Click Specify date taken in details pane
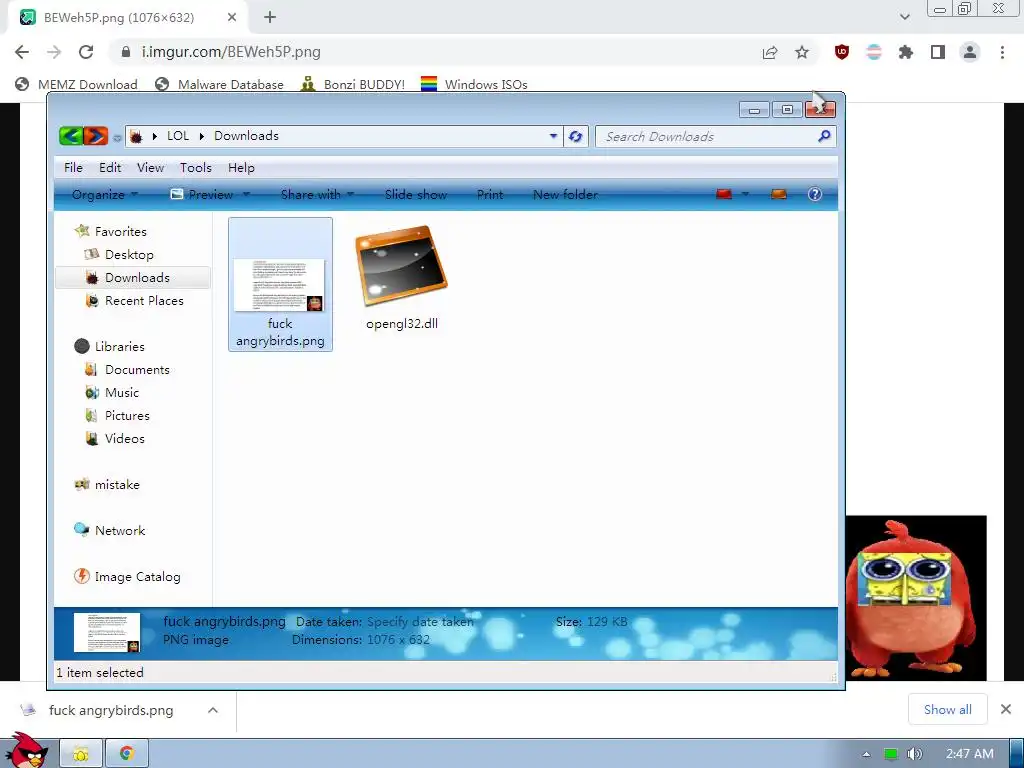 click(420, 622)
